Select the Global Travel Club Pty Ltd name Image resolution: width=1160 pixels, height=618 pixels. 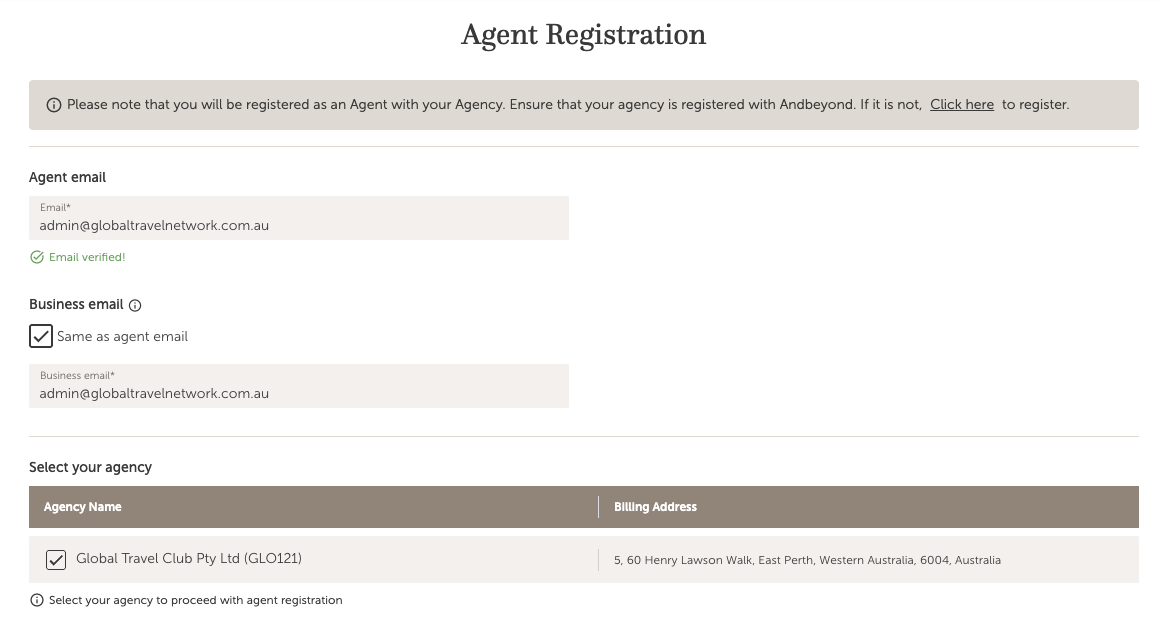tap(189, 559)
